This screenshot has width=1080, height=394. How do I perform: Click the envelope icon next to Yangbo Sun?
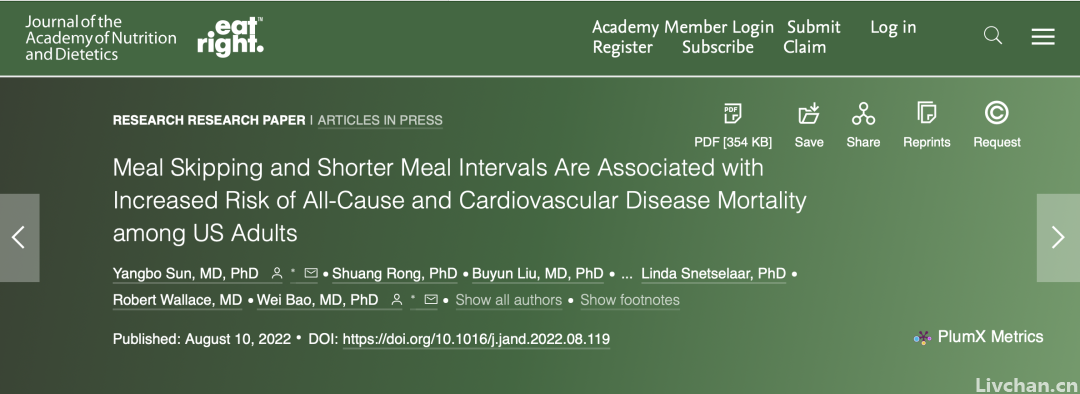pos(311,273)
